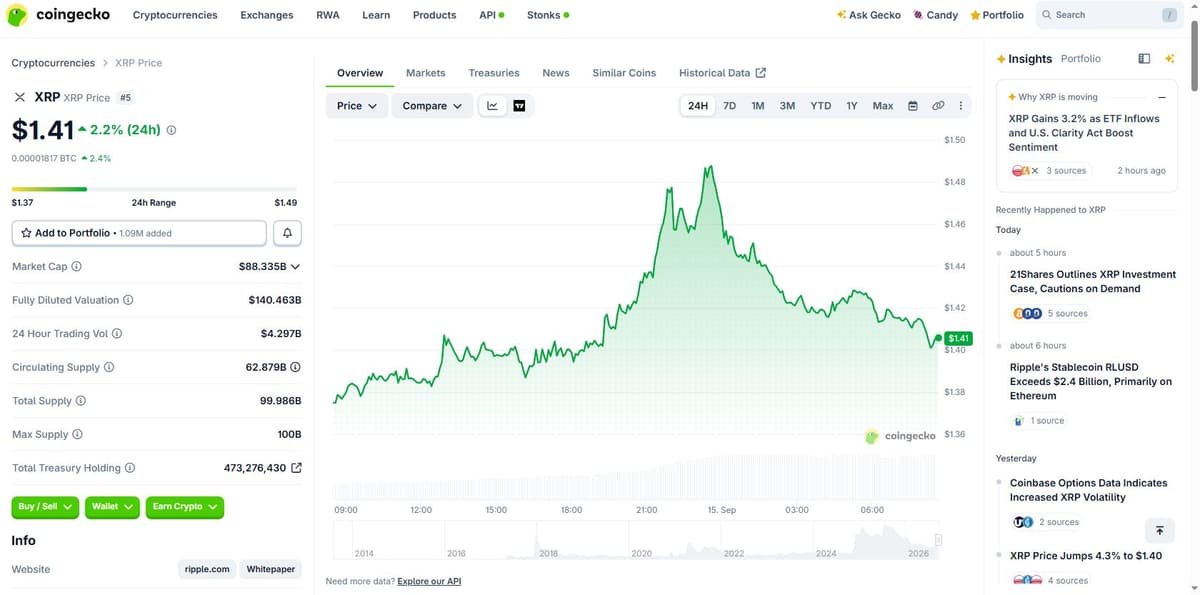Open the Historical Data tab

pos(722,73)
